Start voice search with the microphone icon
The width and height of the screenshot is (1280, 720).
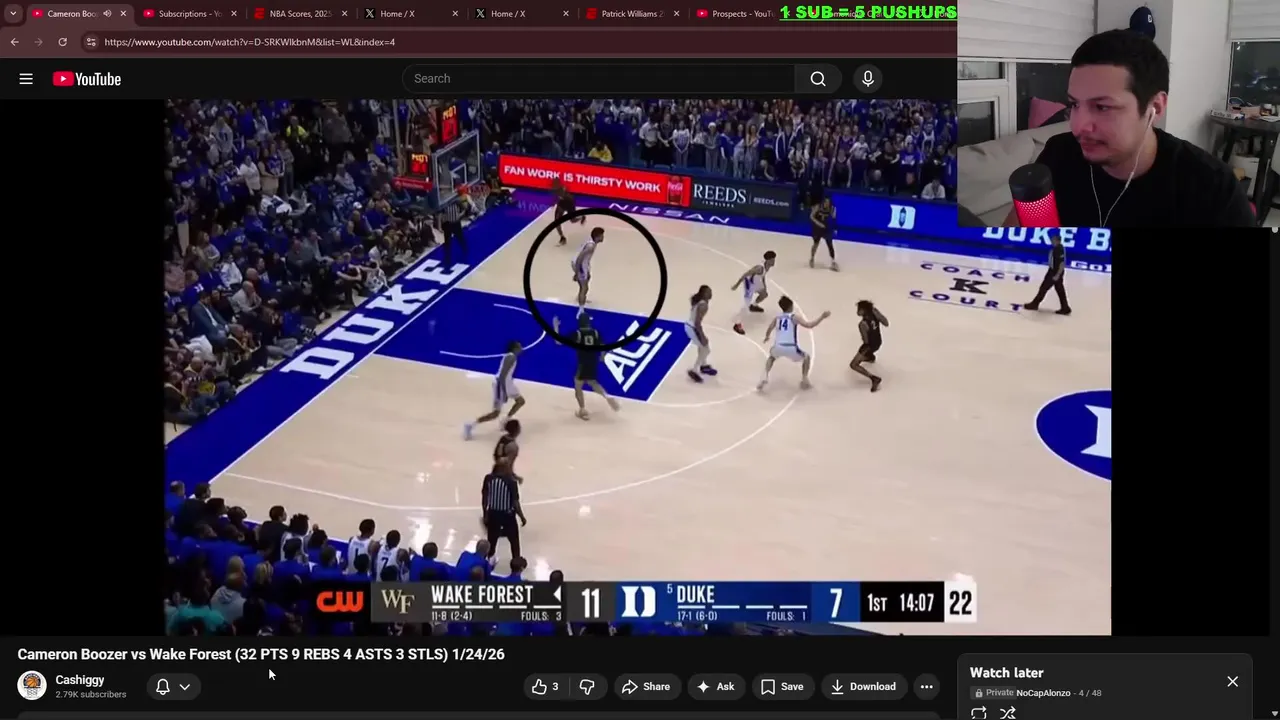pyautogui.click(x=868, y=79)
